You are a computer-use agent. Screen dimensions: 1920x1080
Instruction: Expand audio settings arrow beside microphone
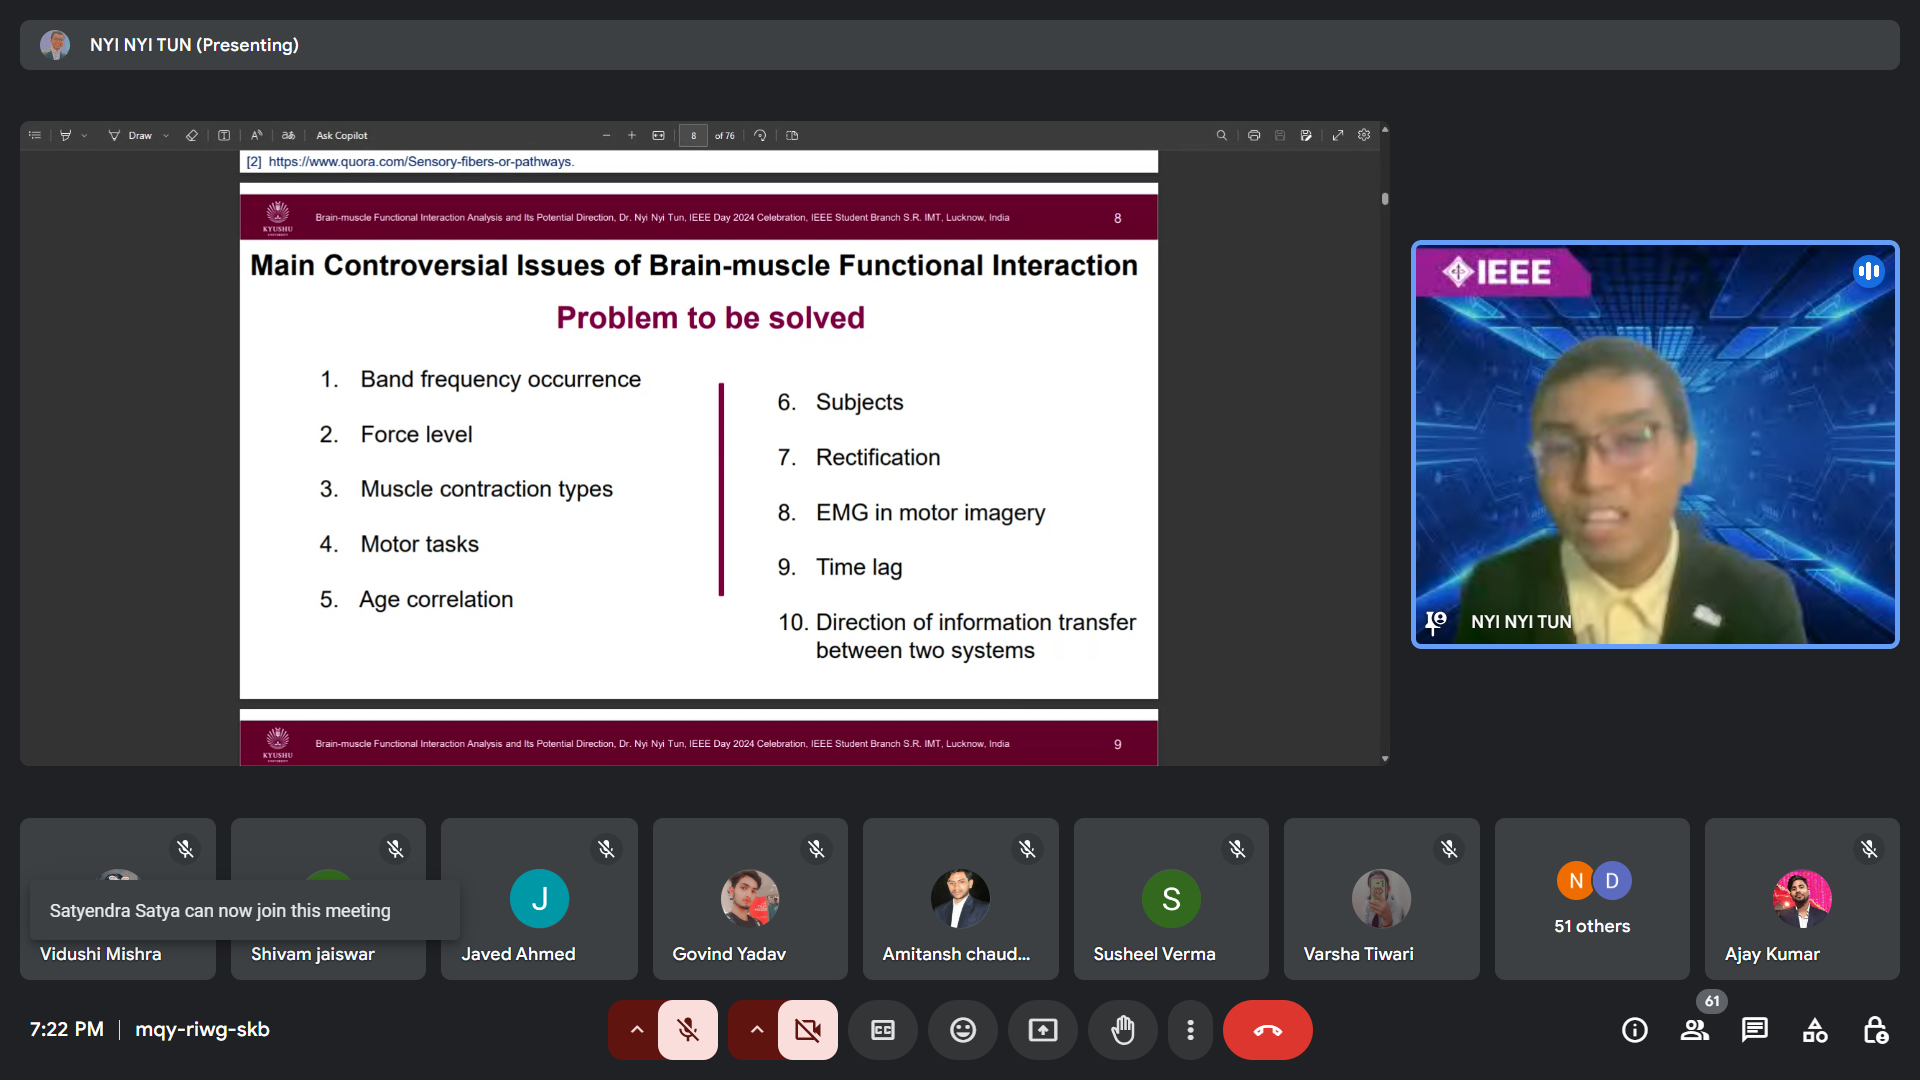[x=636, y=1030]
